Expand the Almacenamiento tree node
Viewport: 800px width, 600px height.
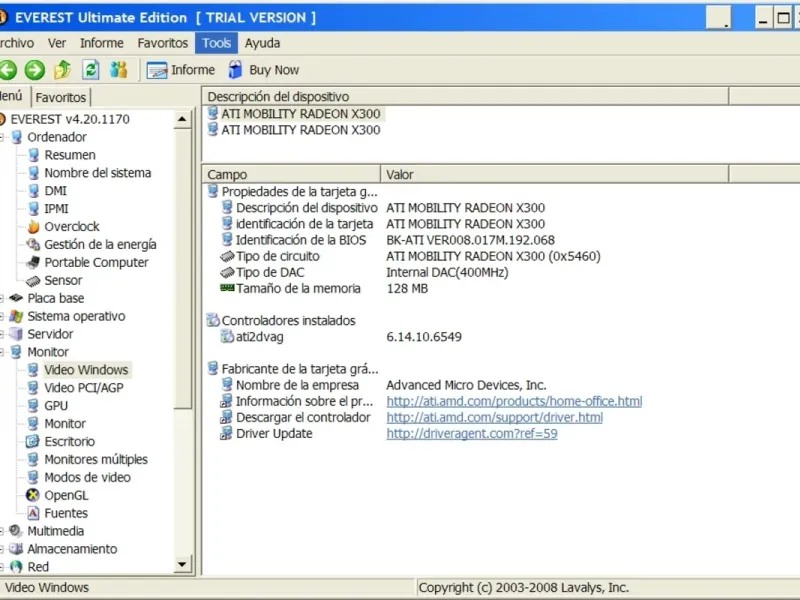pos(2,549)
